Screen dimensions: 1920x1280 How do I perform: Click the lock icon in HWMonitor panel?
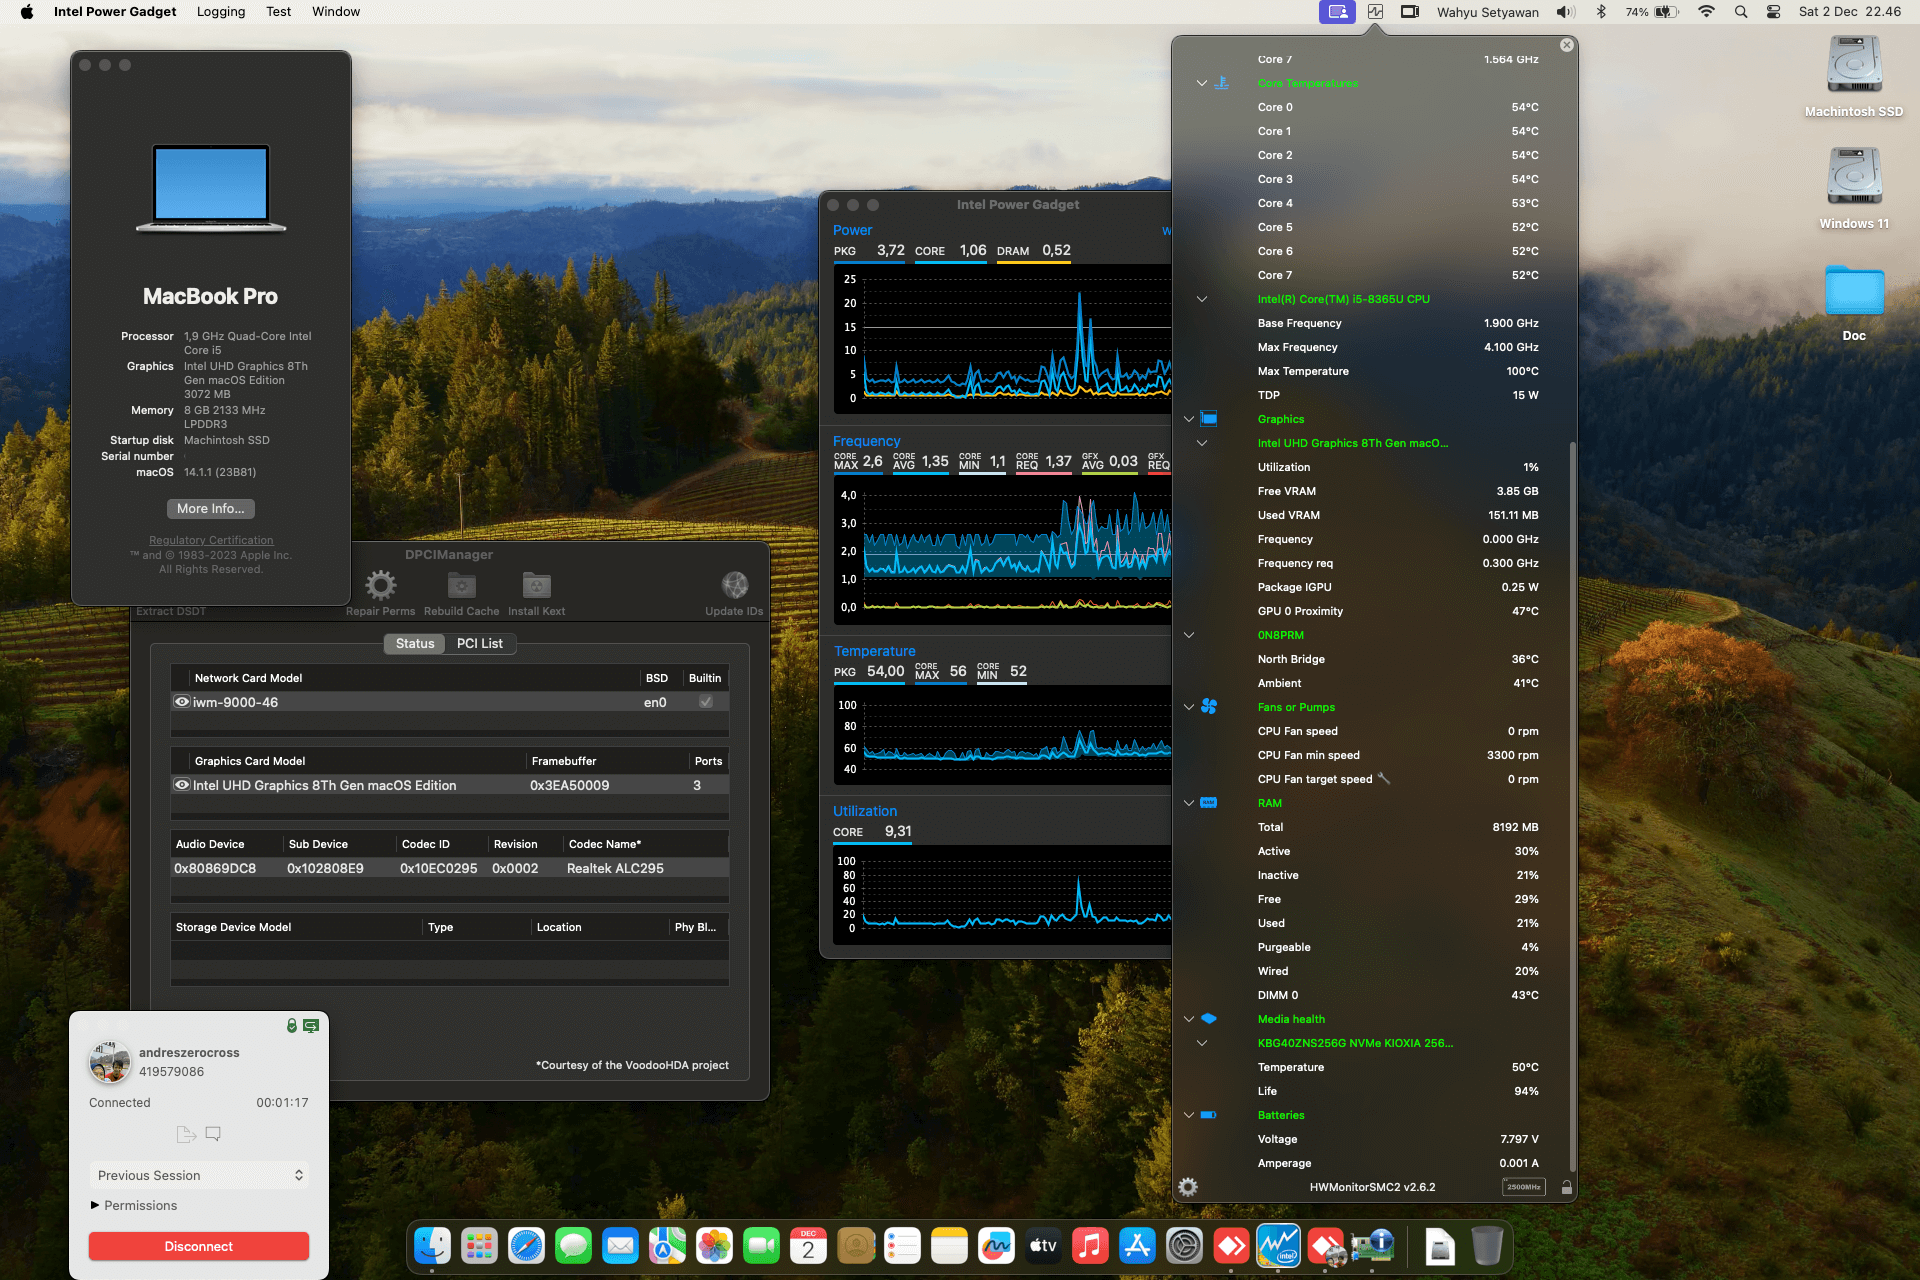[x=1566, y=1187]
